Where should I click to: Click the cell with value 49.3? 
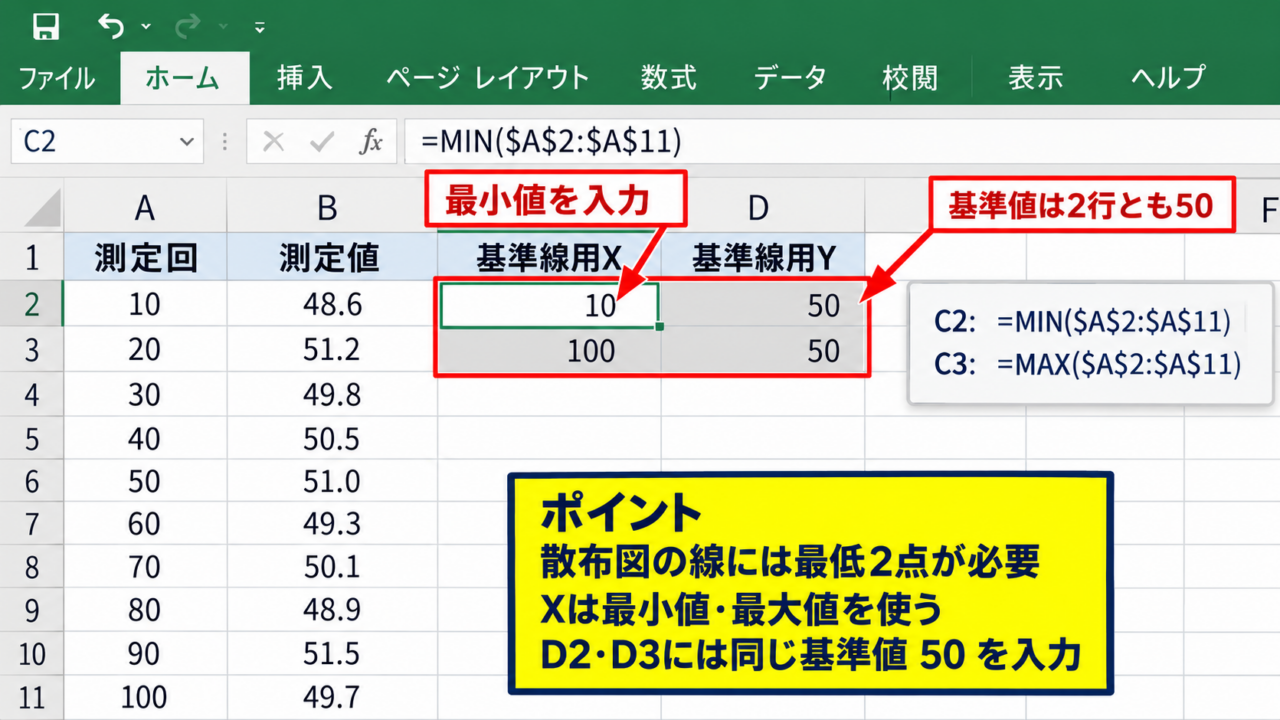click(x=333, y=524)
